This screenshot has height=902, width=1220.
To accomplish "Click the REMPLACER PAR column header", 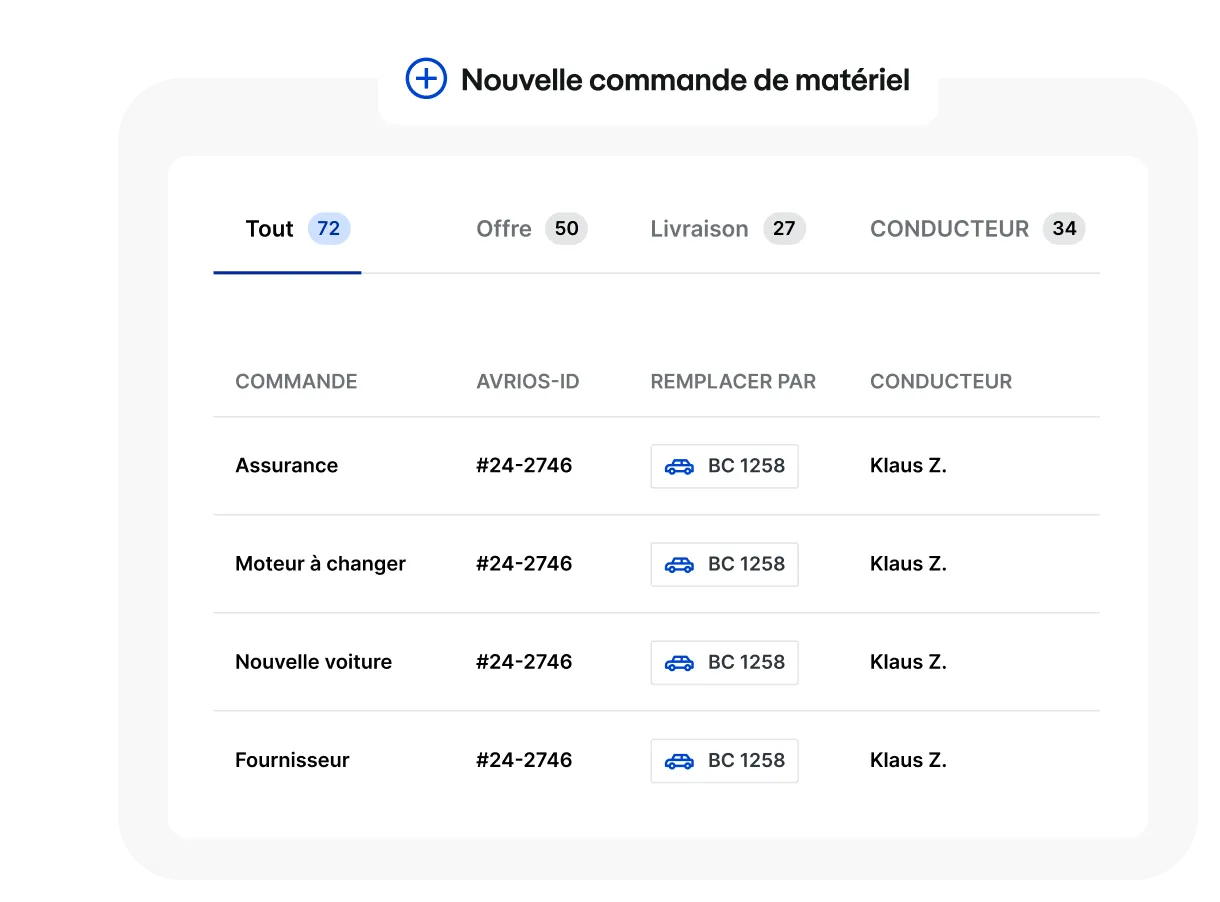I will (733, 381).
